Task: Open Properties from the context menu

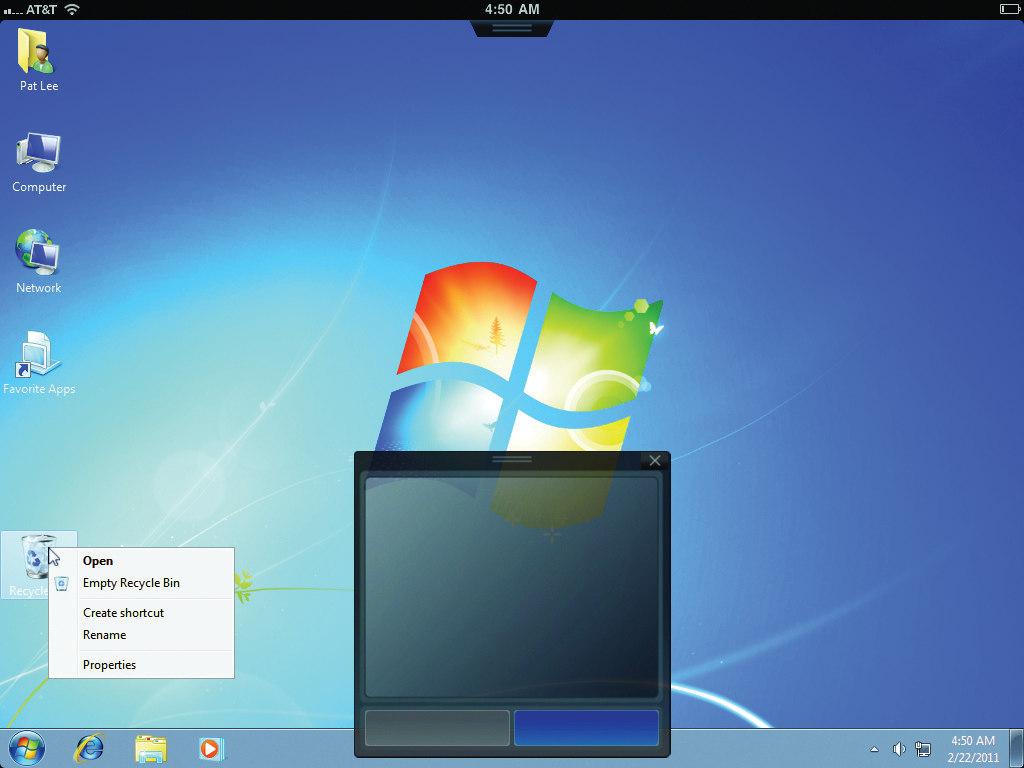Action: tap(109, 665)
